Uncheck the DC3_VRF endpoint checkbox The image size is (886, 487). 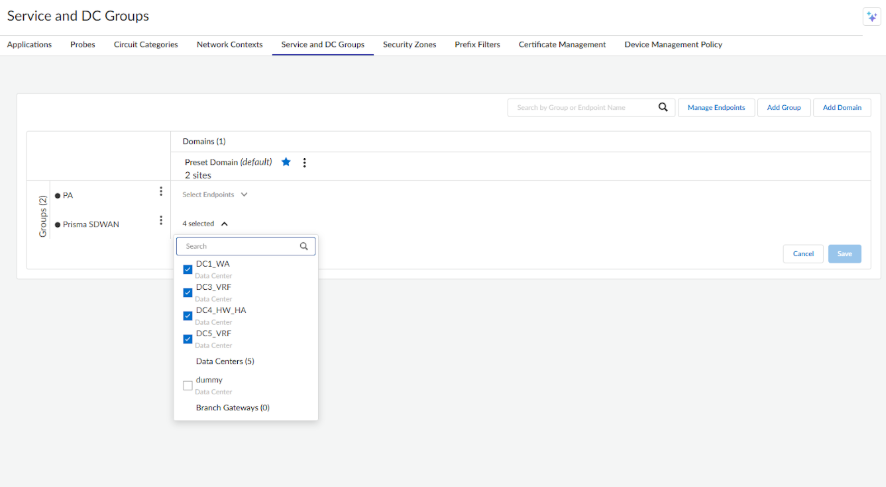point(188,292)
